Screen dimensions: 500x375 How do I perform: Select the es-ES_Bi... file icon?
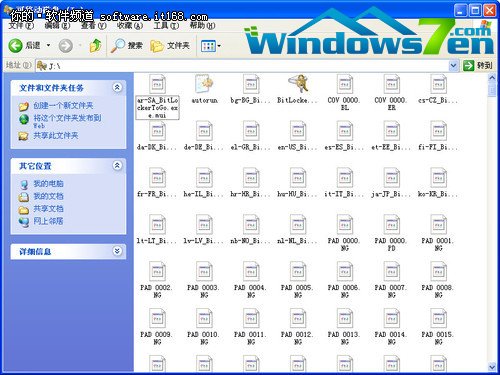(345, 131)
